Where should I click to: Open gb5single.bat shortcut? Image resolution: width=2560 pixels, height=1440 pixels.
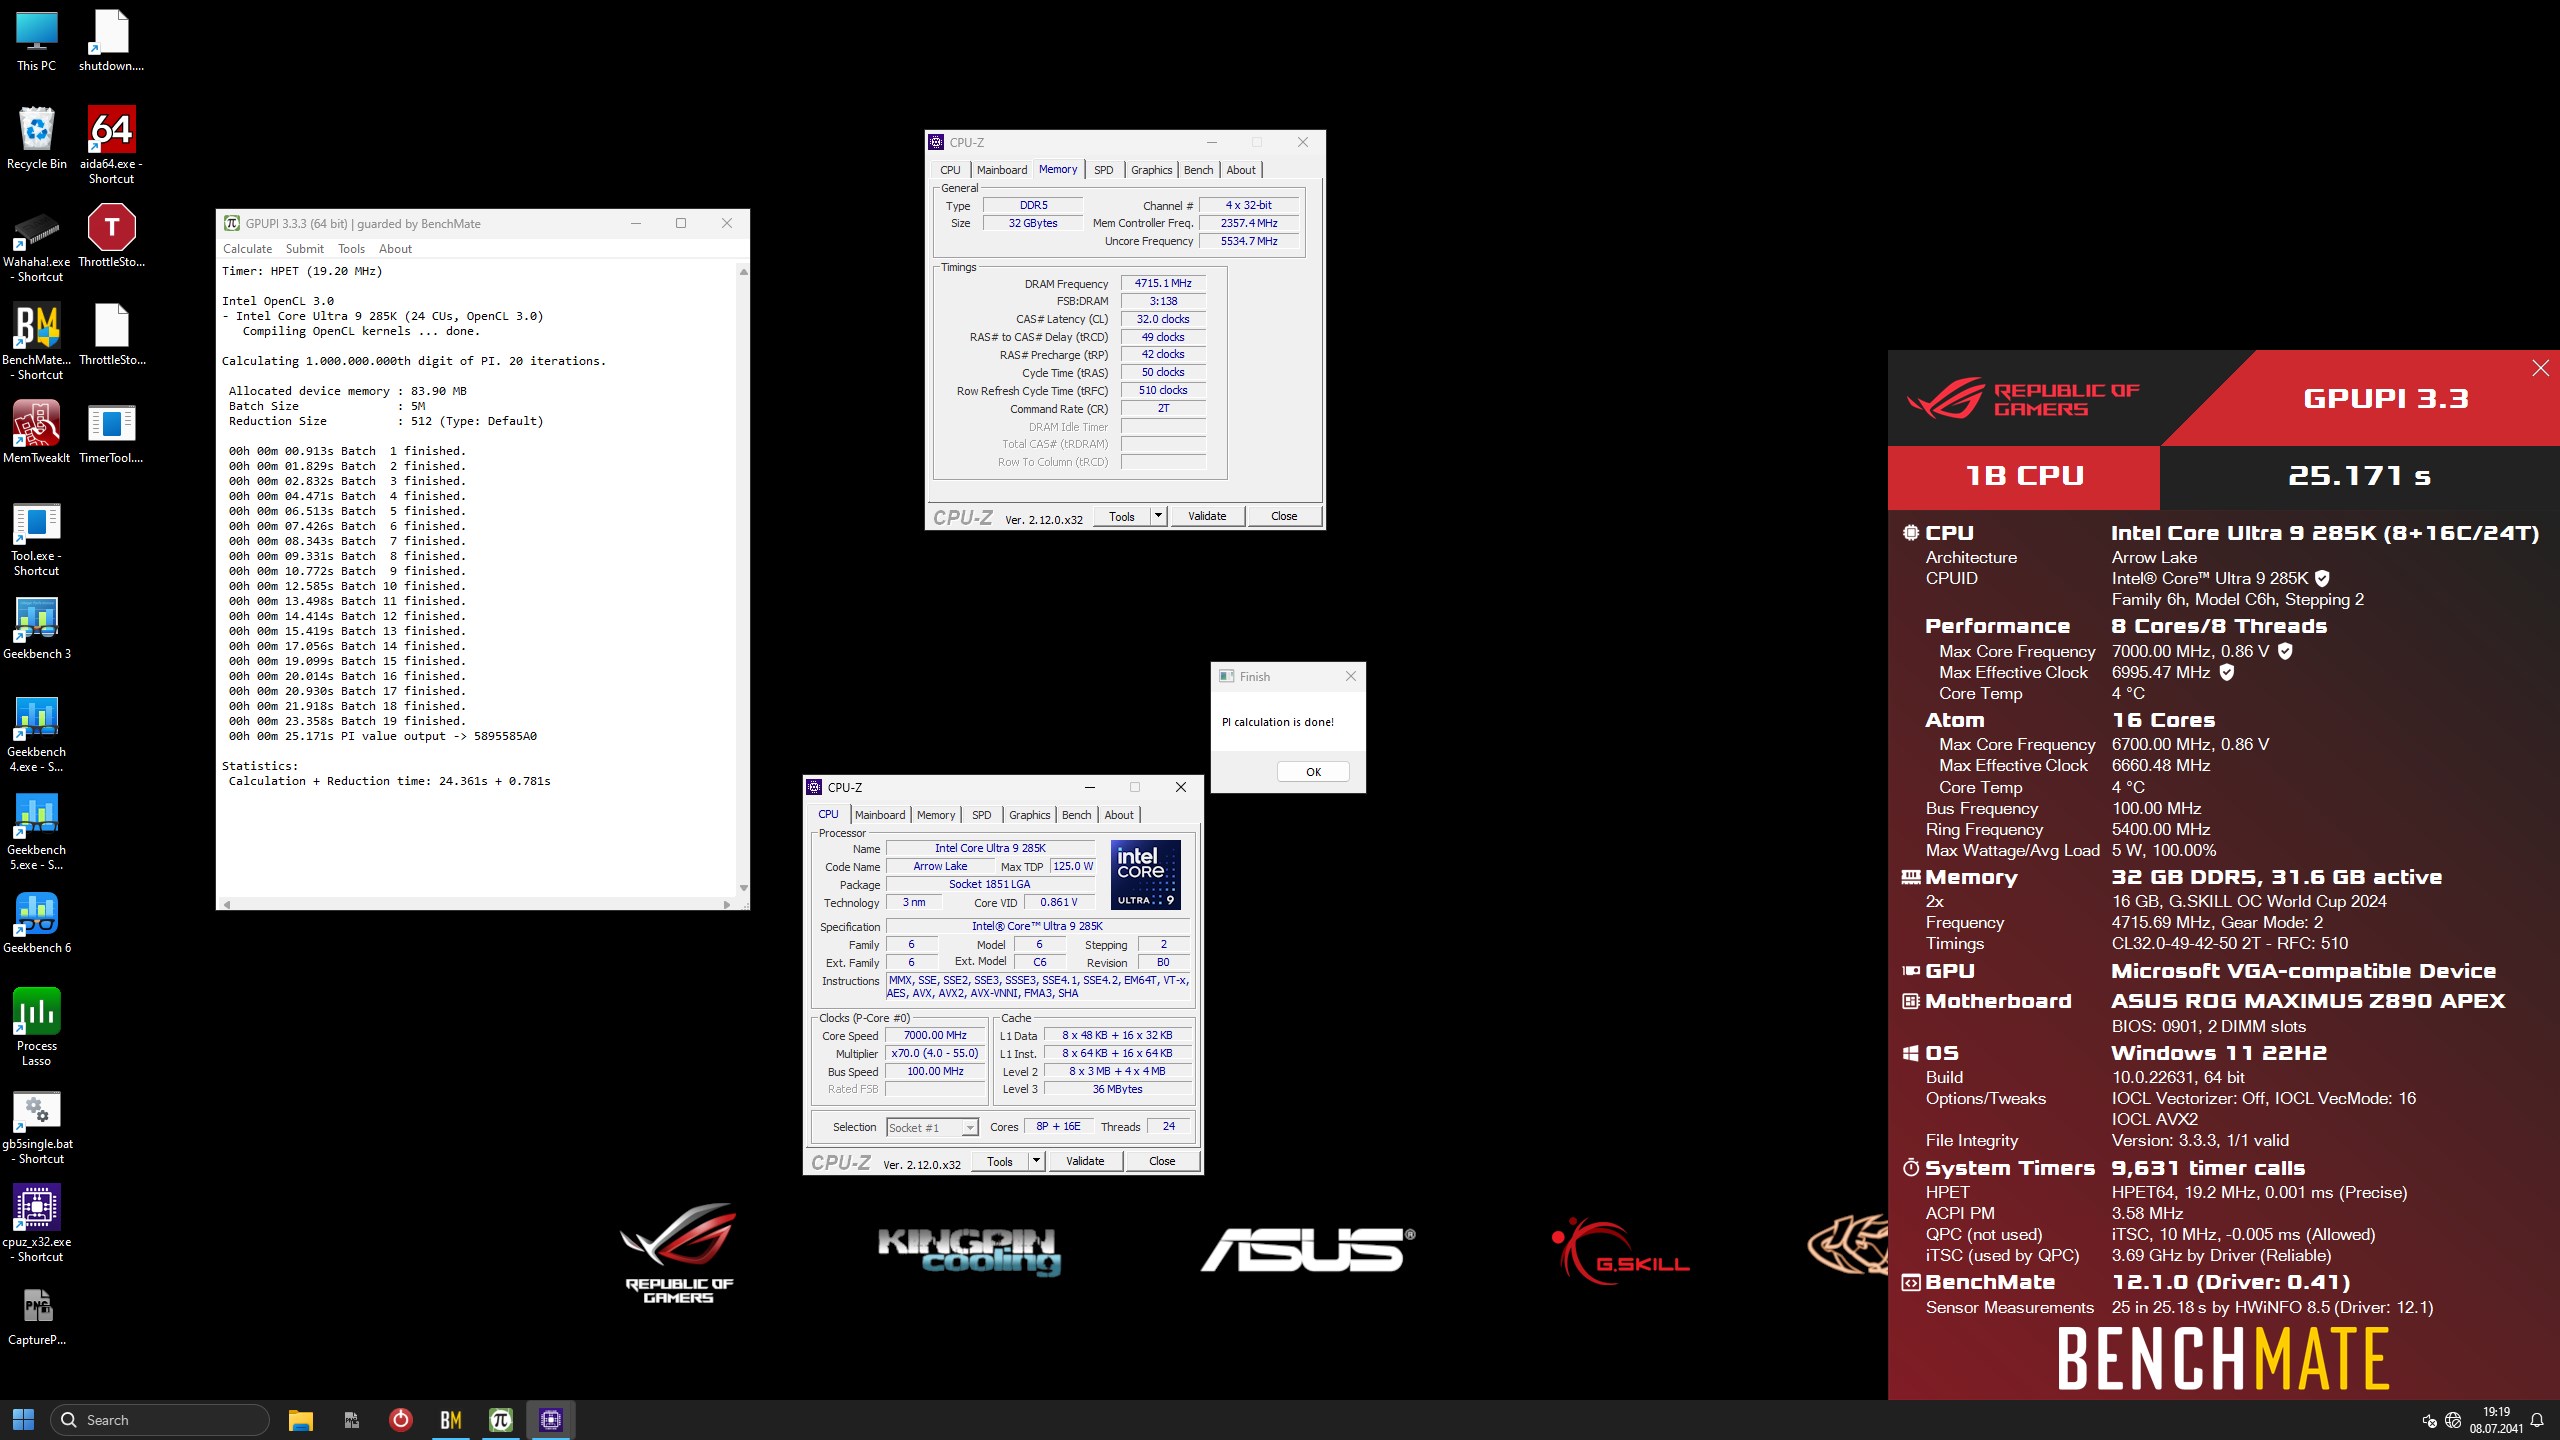click(x=37, y=1128)
